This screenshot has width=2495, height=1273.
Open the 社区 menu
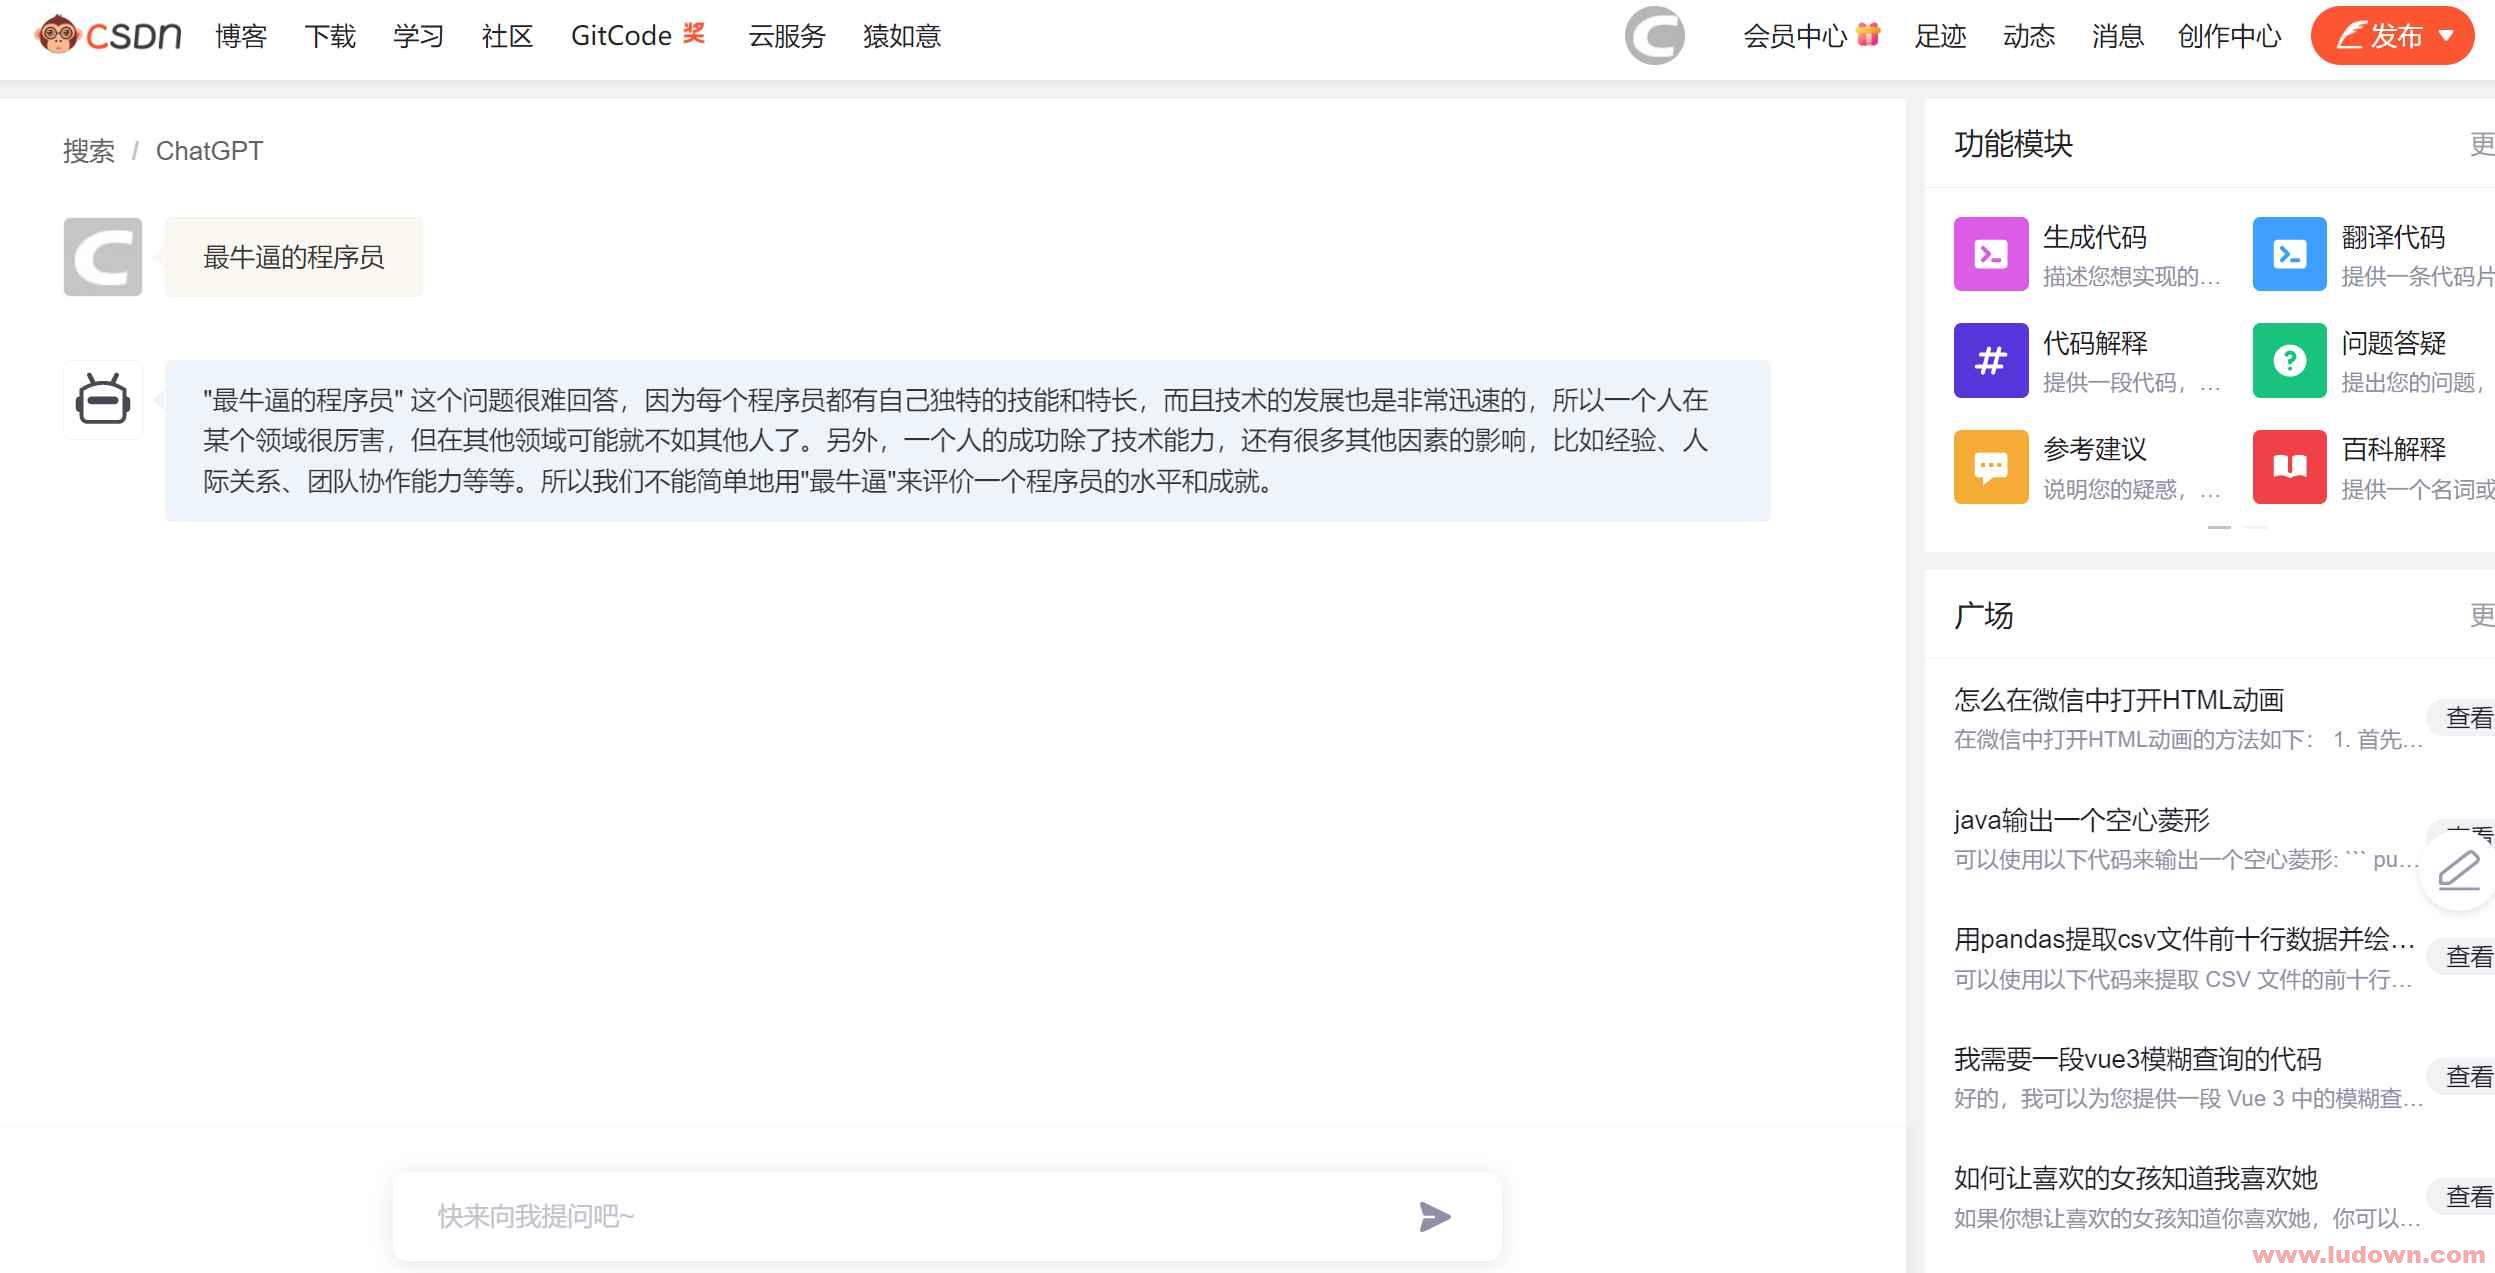pyautogui.click(x=507, y=36)
